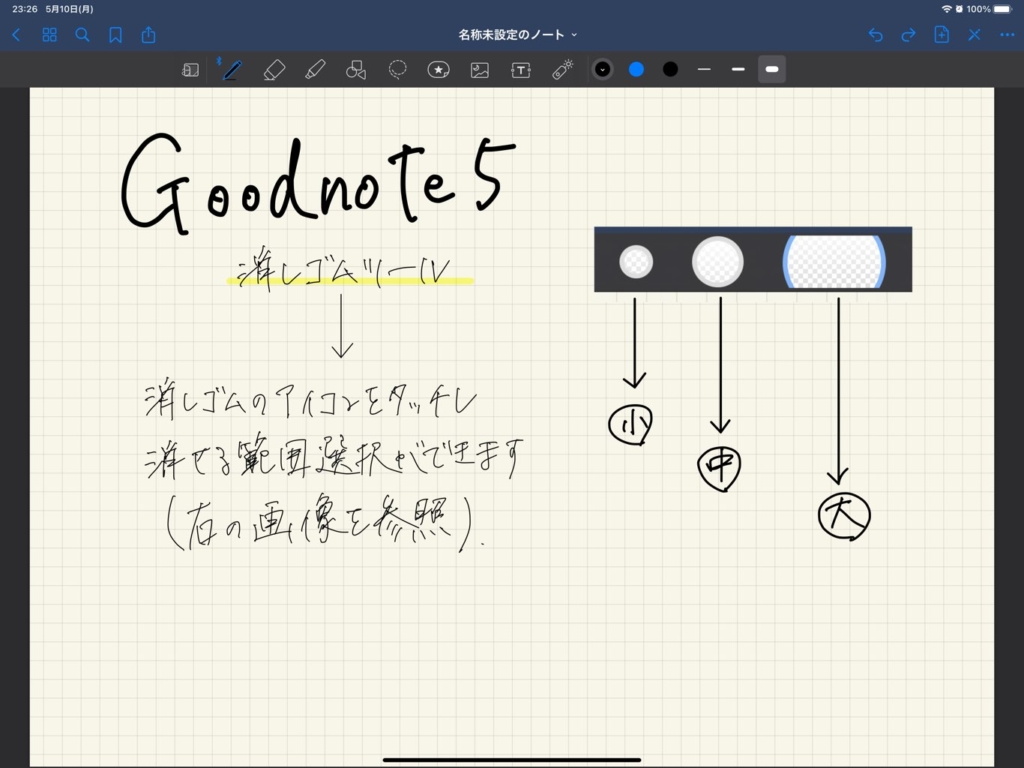
Task: Select the Highlighter tool
Action: pos(315,69)
